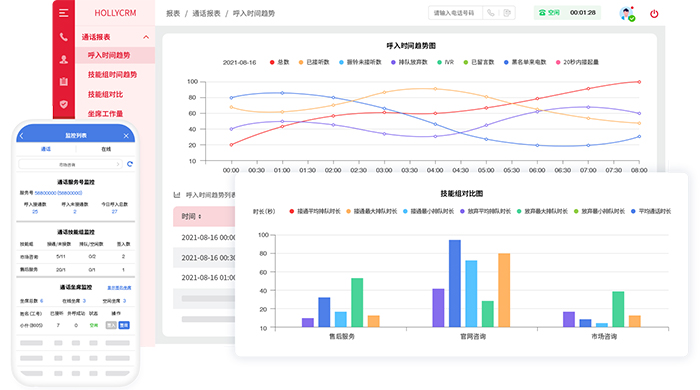
Task: Open the clipboard icon in the red sidebar
Action: [x=63, y=81]
